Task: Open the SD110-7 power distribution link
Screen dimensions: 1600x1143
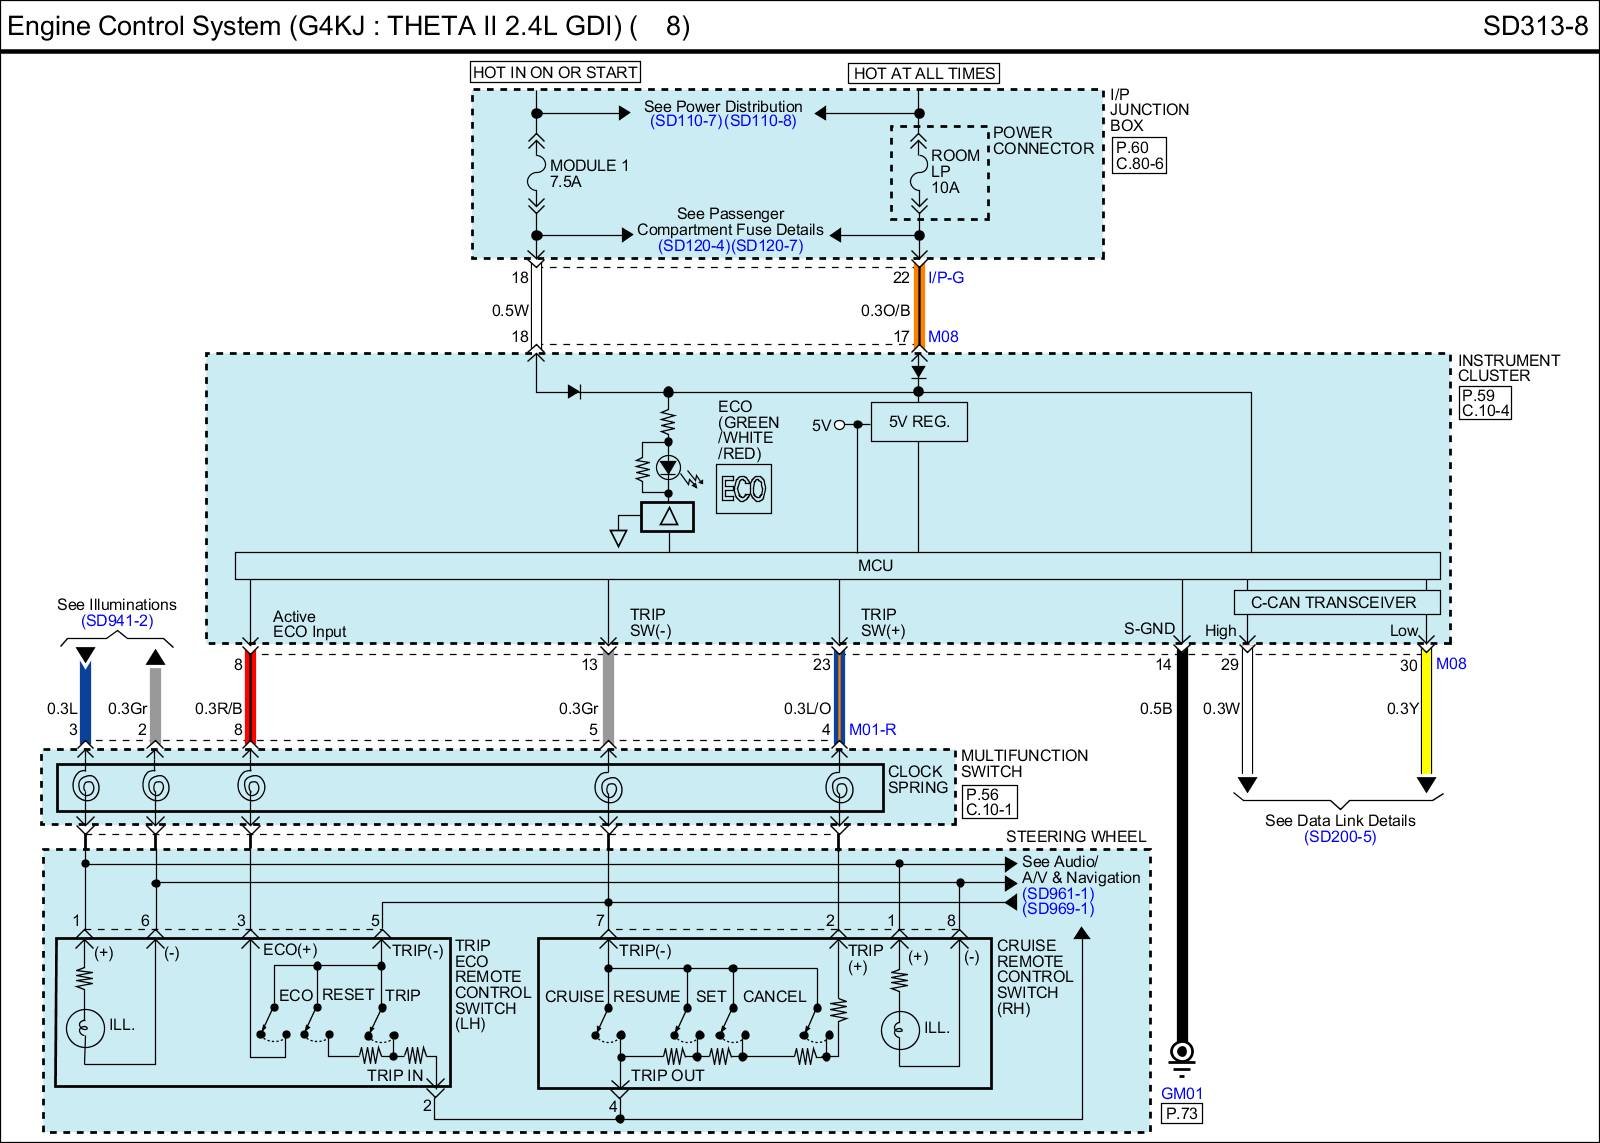Action: click(685, 122)
